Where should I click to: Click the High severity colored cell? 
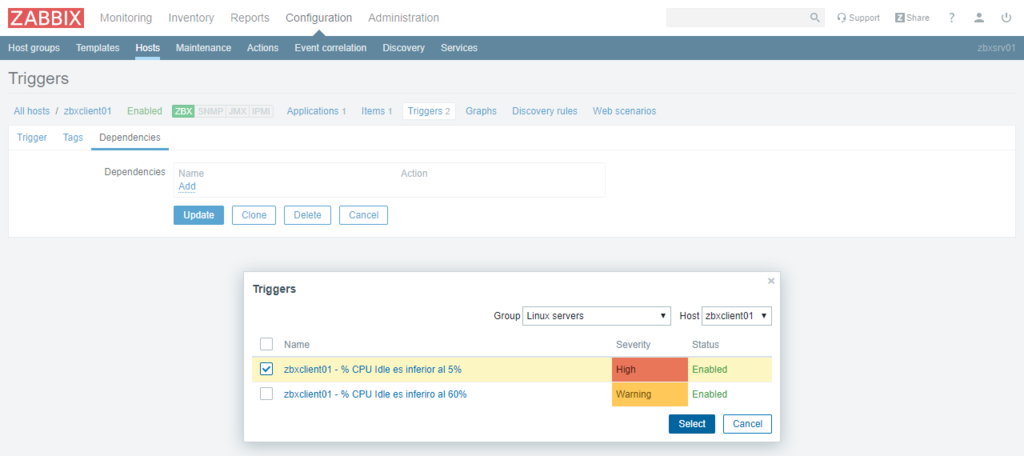coord(649,369)
